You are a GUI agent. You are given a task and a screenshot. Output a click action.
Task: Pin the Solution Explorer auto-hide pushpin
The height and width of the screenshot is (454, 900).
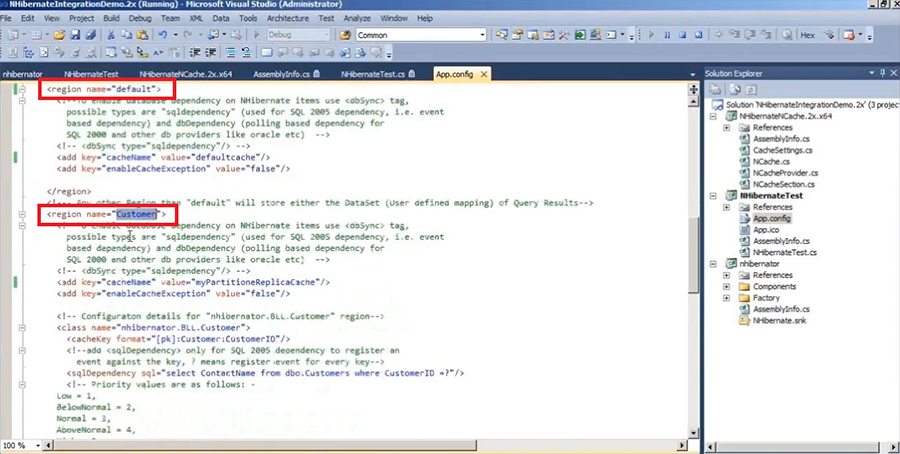(883, 73)
